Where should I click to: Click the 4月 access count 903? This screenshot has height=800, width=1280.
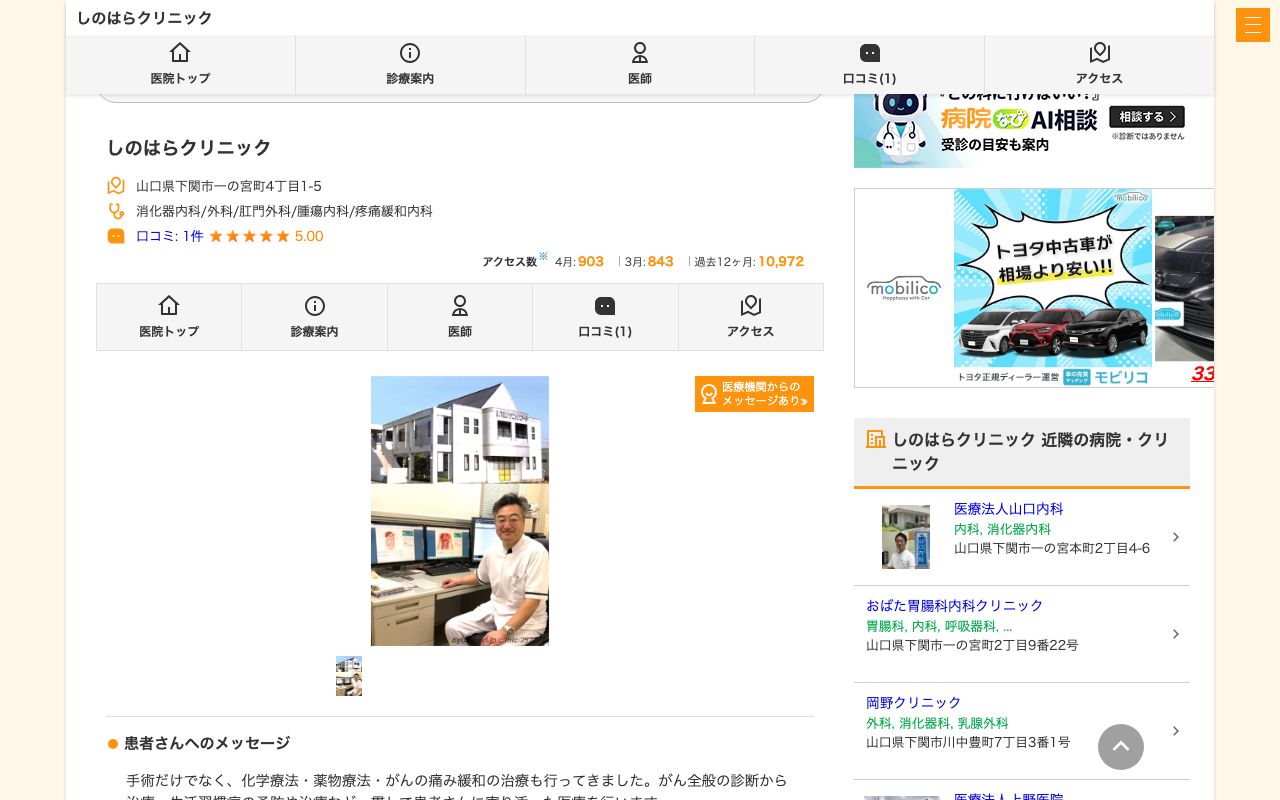591,261
